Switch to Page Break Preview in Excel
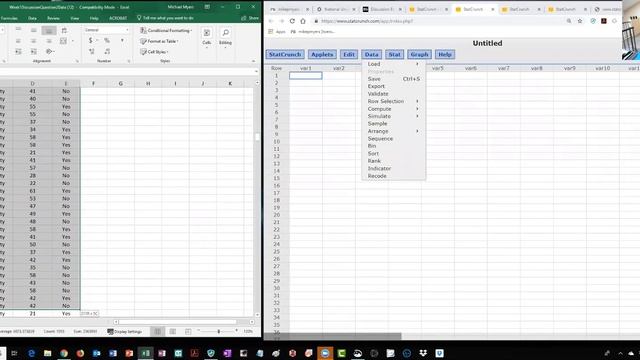The height and width of the screenshot is (360, 640). [188, 331]
